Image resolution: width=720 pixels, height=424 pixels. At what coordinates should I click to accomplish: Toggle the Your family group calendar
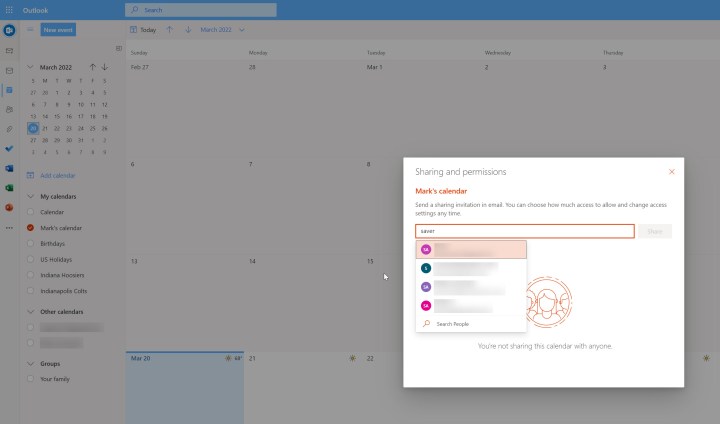(x=30, y=379)
